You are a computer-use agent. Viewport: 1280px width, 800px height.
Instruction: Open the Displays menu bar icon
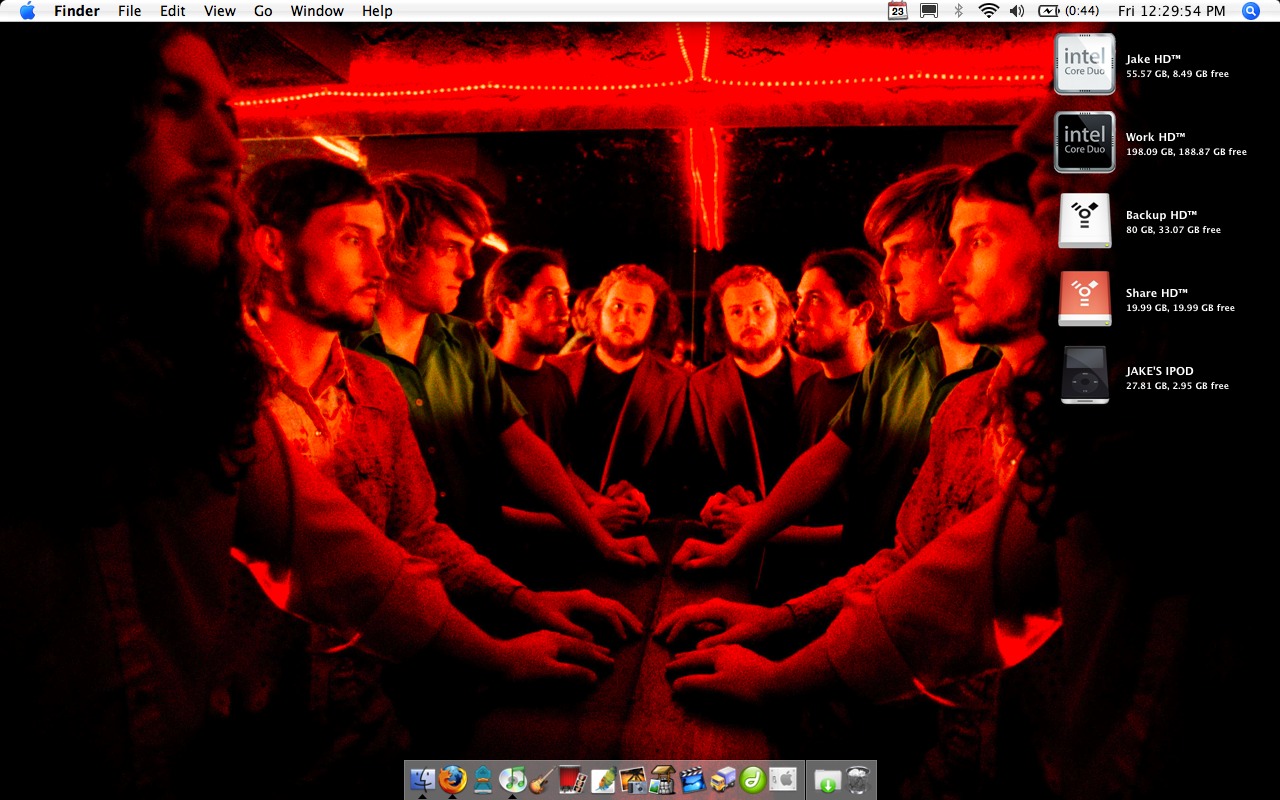[x=929, y=11]
